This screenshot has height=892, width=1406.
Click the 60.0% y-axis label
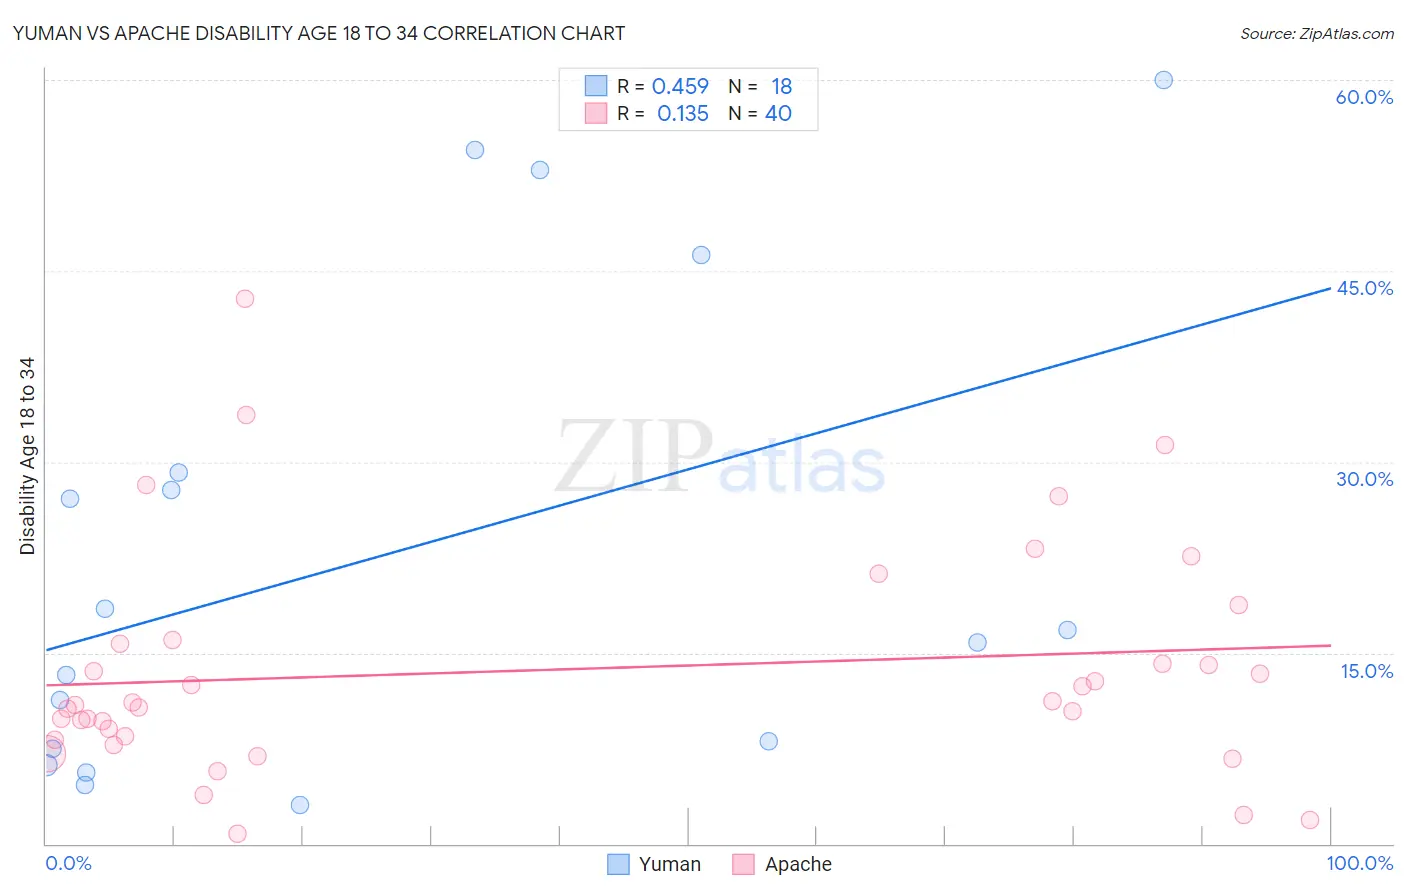(1364, 97)
